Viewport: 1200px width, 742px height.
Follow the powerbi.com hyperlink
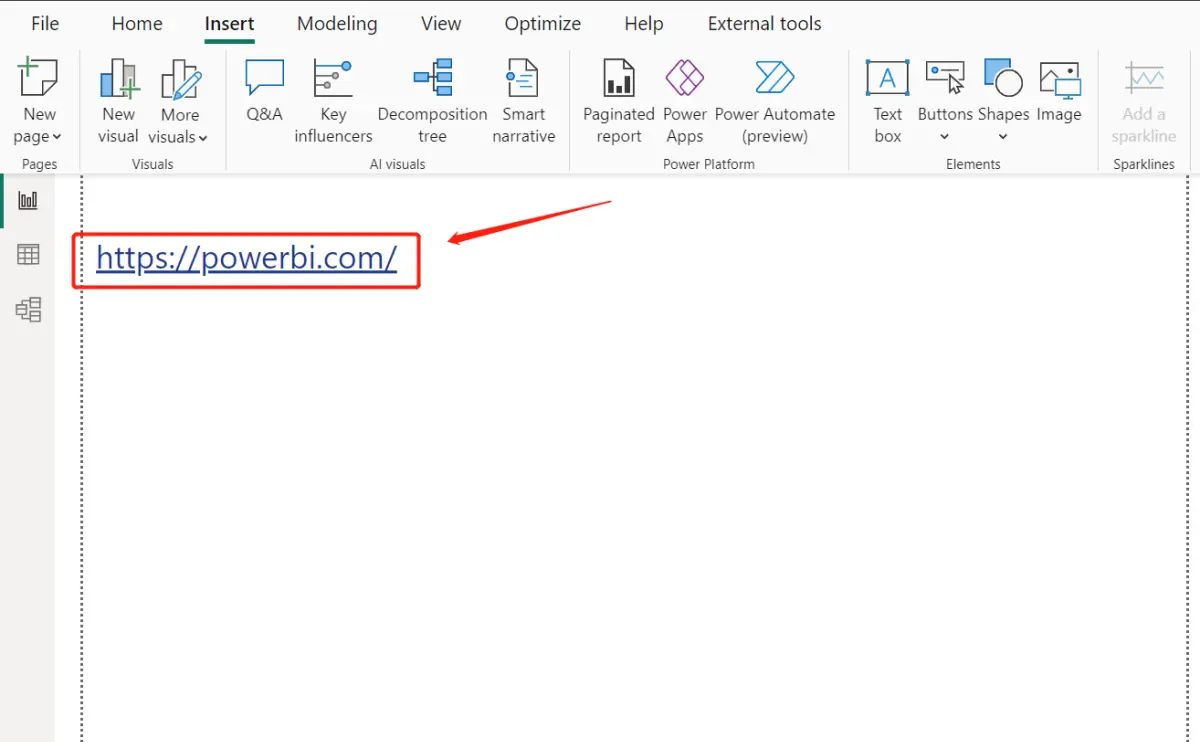click(245, 258)
